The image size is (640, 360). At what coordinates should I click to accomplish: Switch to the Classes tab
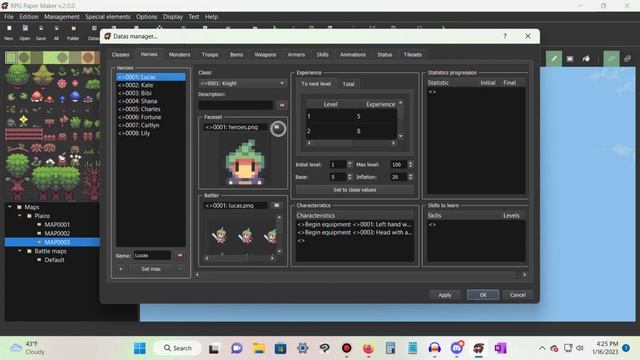[120, 55]
